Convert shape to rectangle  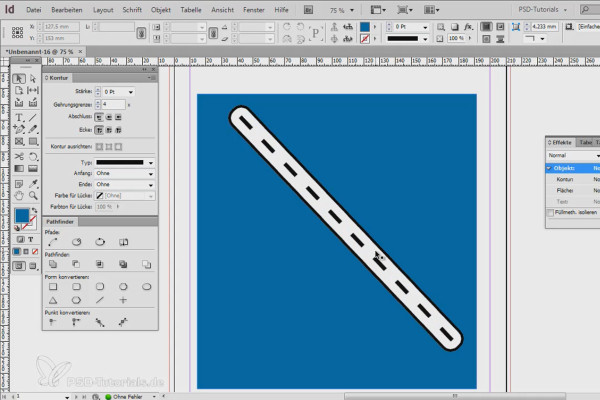pyautogui.click(x=53, y=287)
